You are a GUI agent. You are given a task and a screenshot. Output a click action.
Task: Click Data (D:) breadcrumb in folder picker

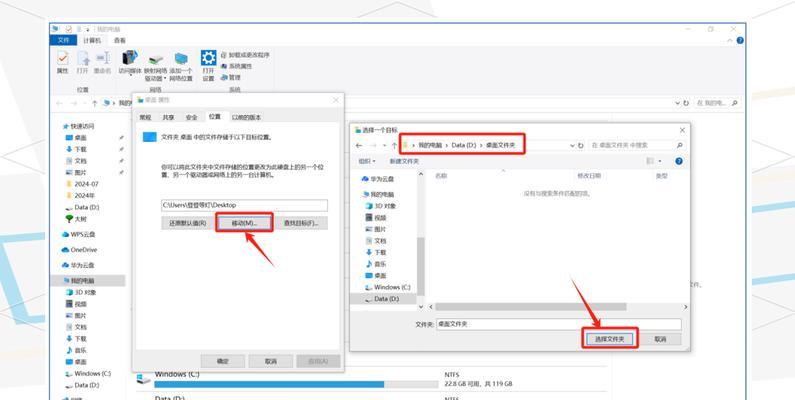464,145
